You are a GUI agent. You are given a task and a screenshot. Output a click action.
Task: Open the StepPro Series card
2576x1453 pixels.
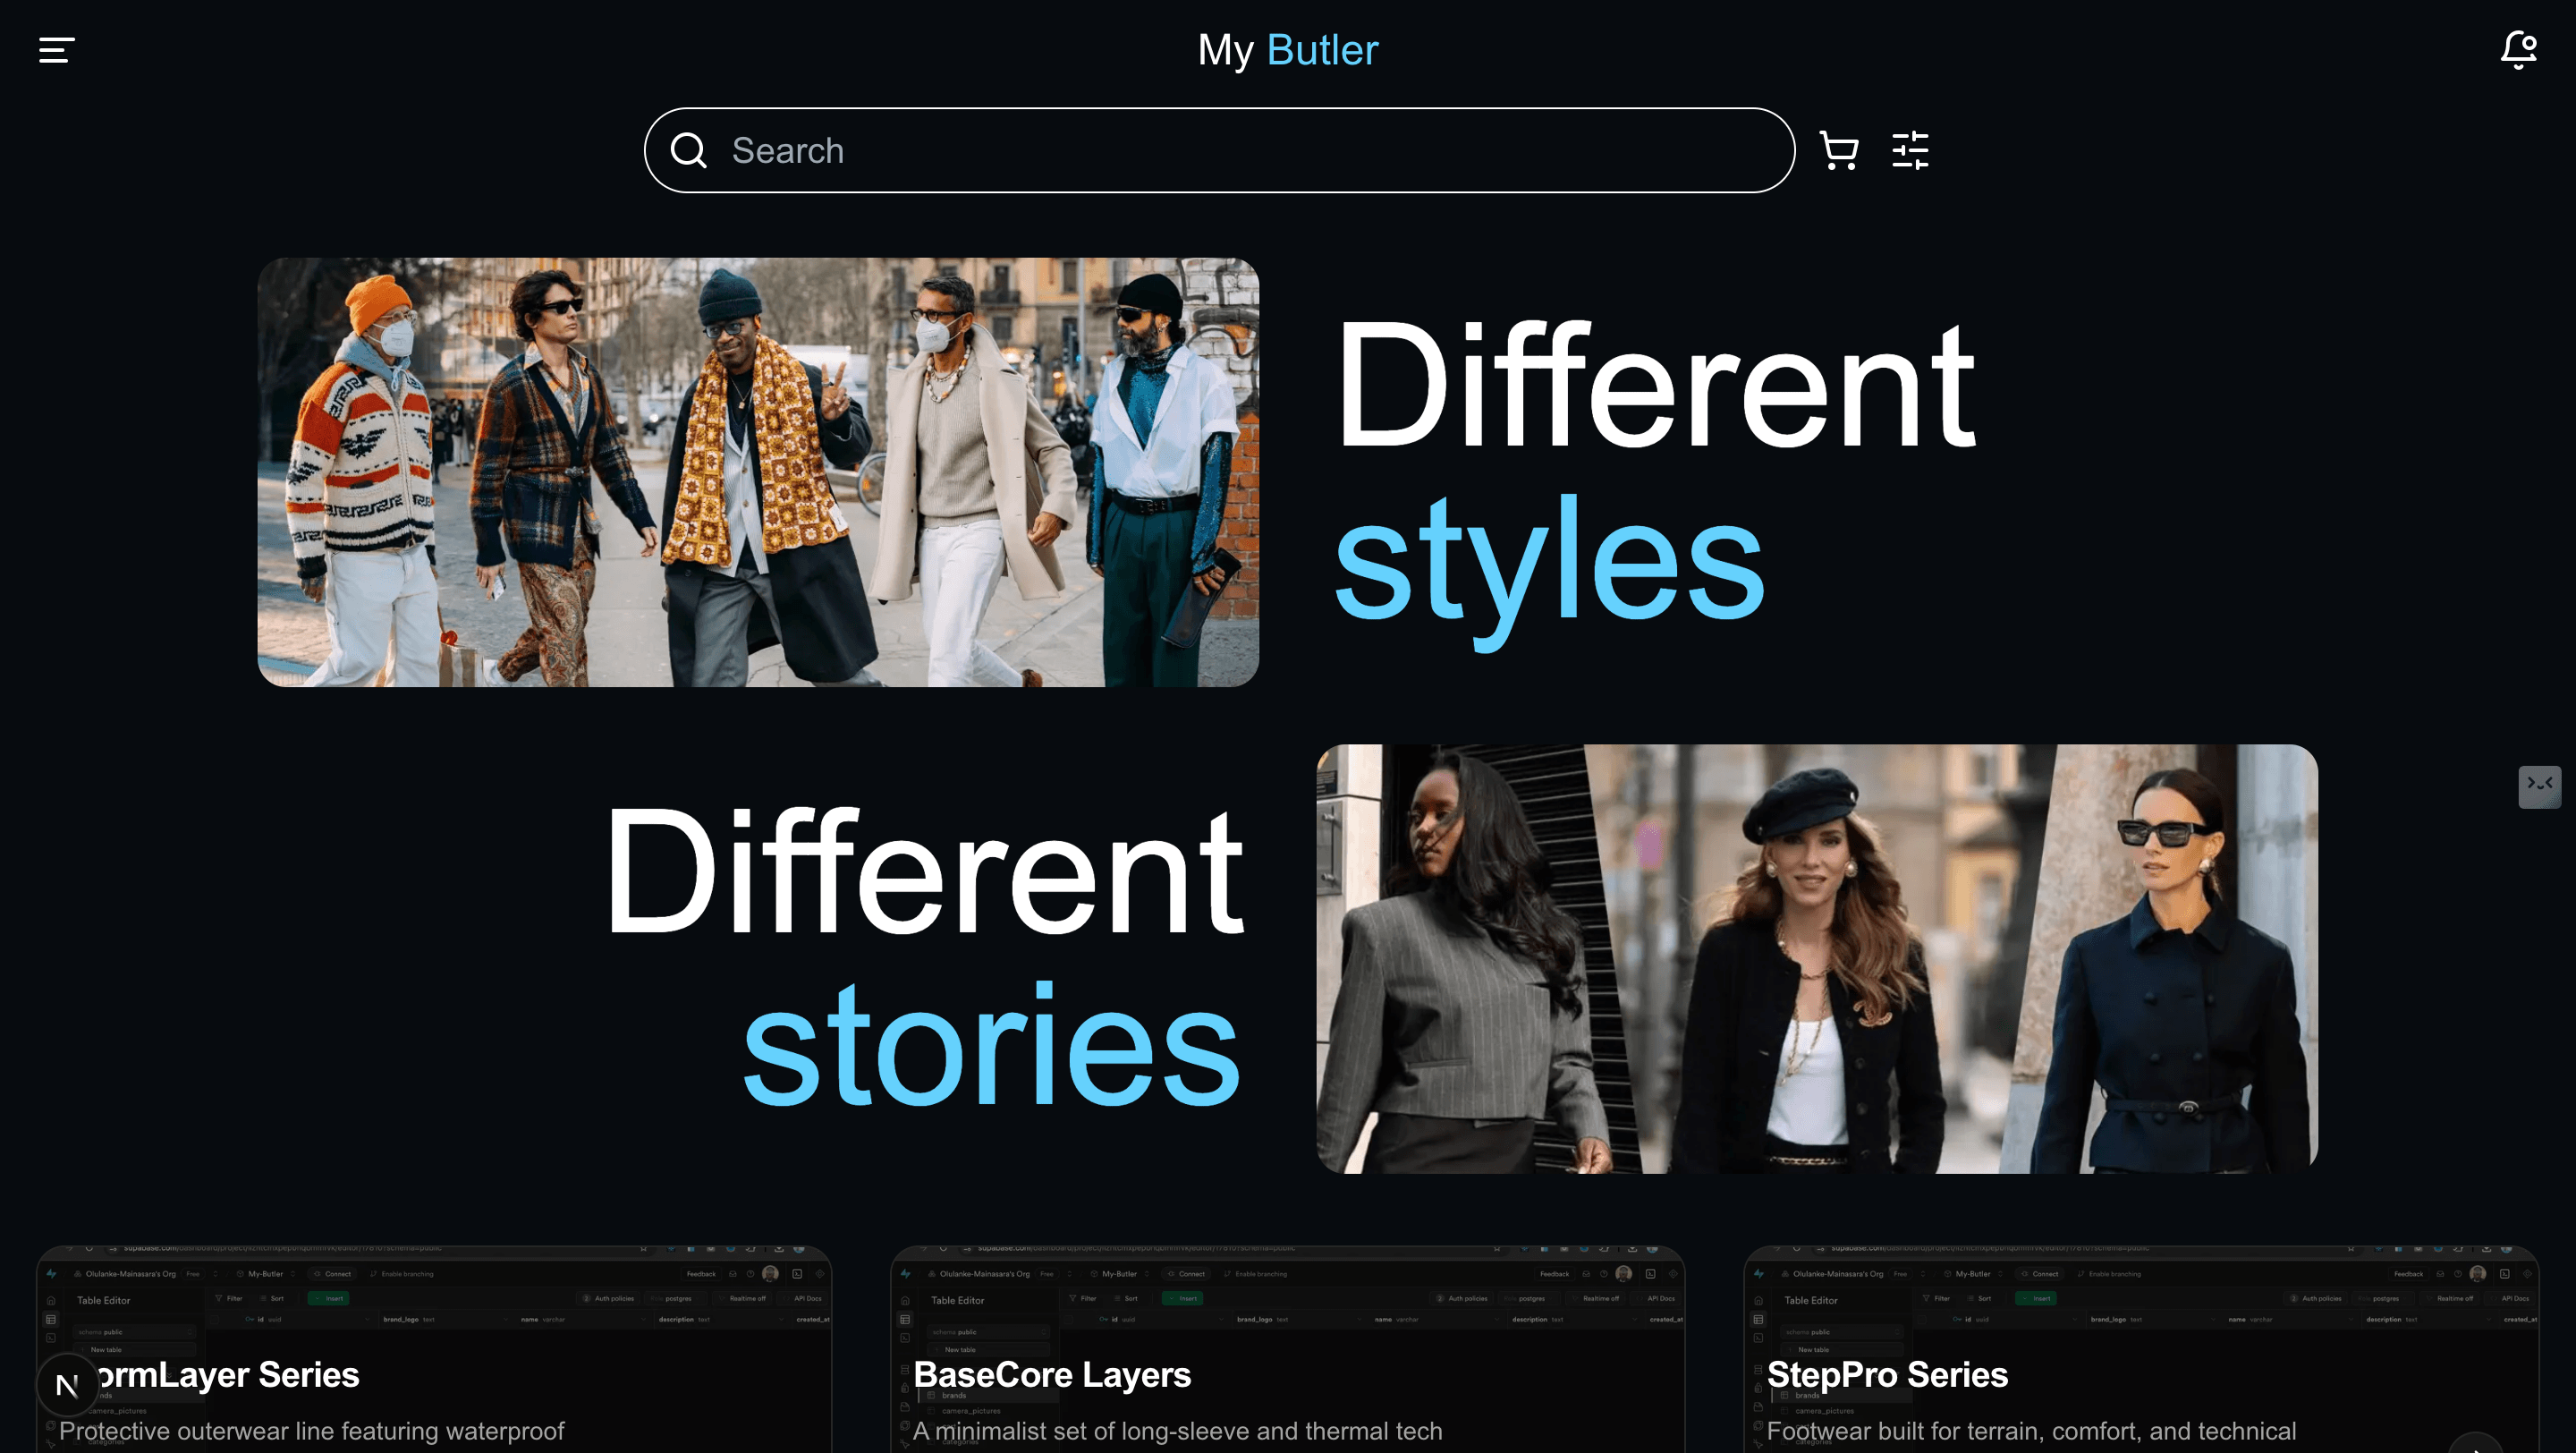2141,1349
